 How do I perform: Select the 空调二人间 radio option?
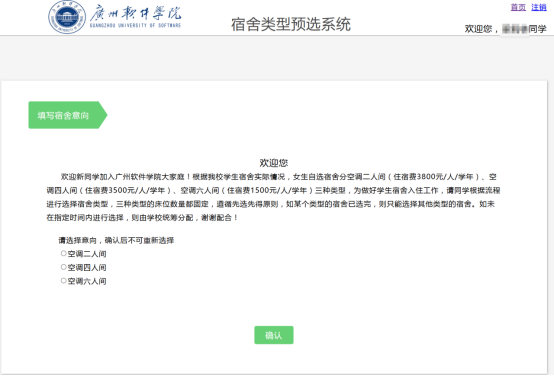click(64, 253)
